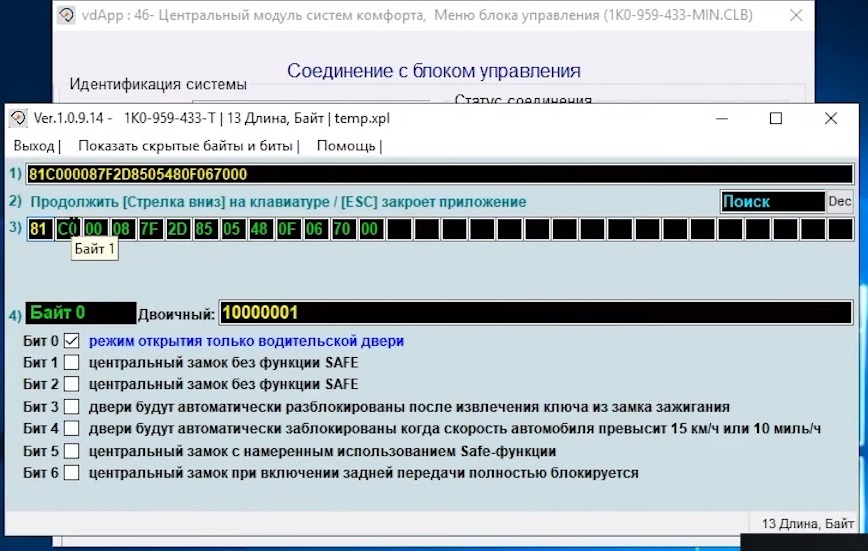Click the Байт 0 label box

80,313
